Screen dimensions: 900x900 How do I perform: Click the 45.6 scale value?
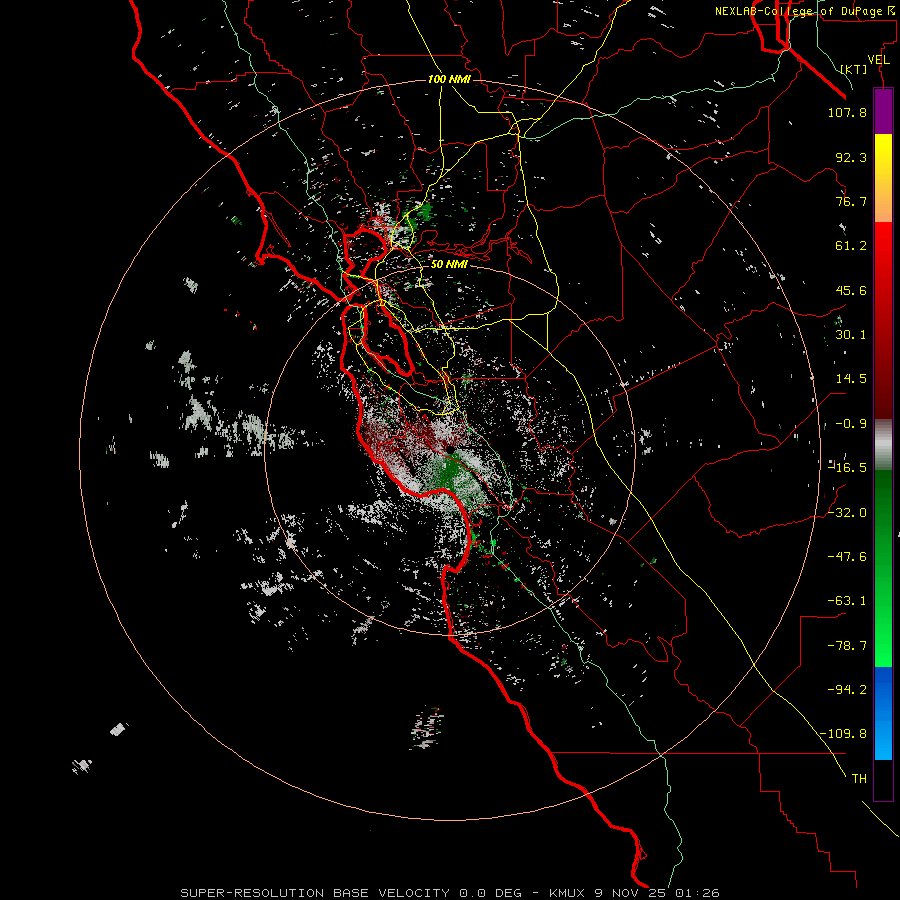(x=851, y=290)
